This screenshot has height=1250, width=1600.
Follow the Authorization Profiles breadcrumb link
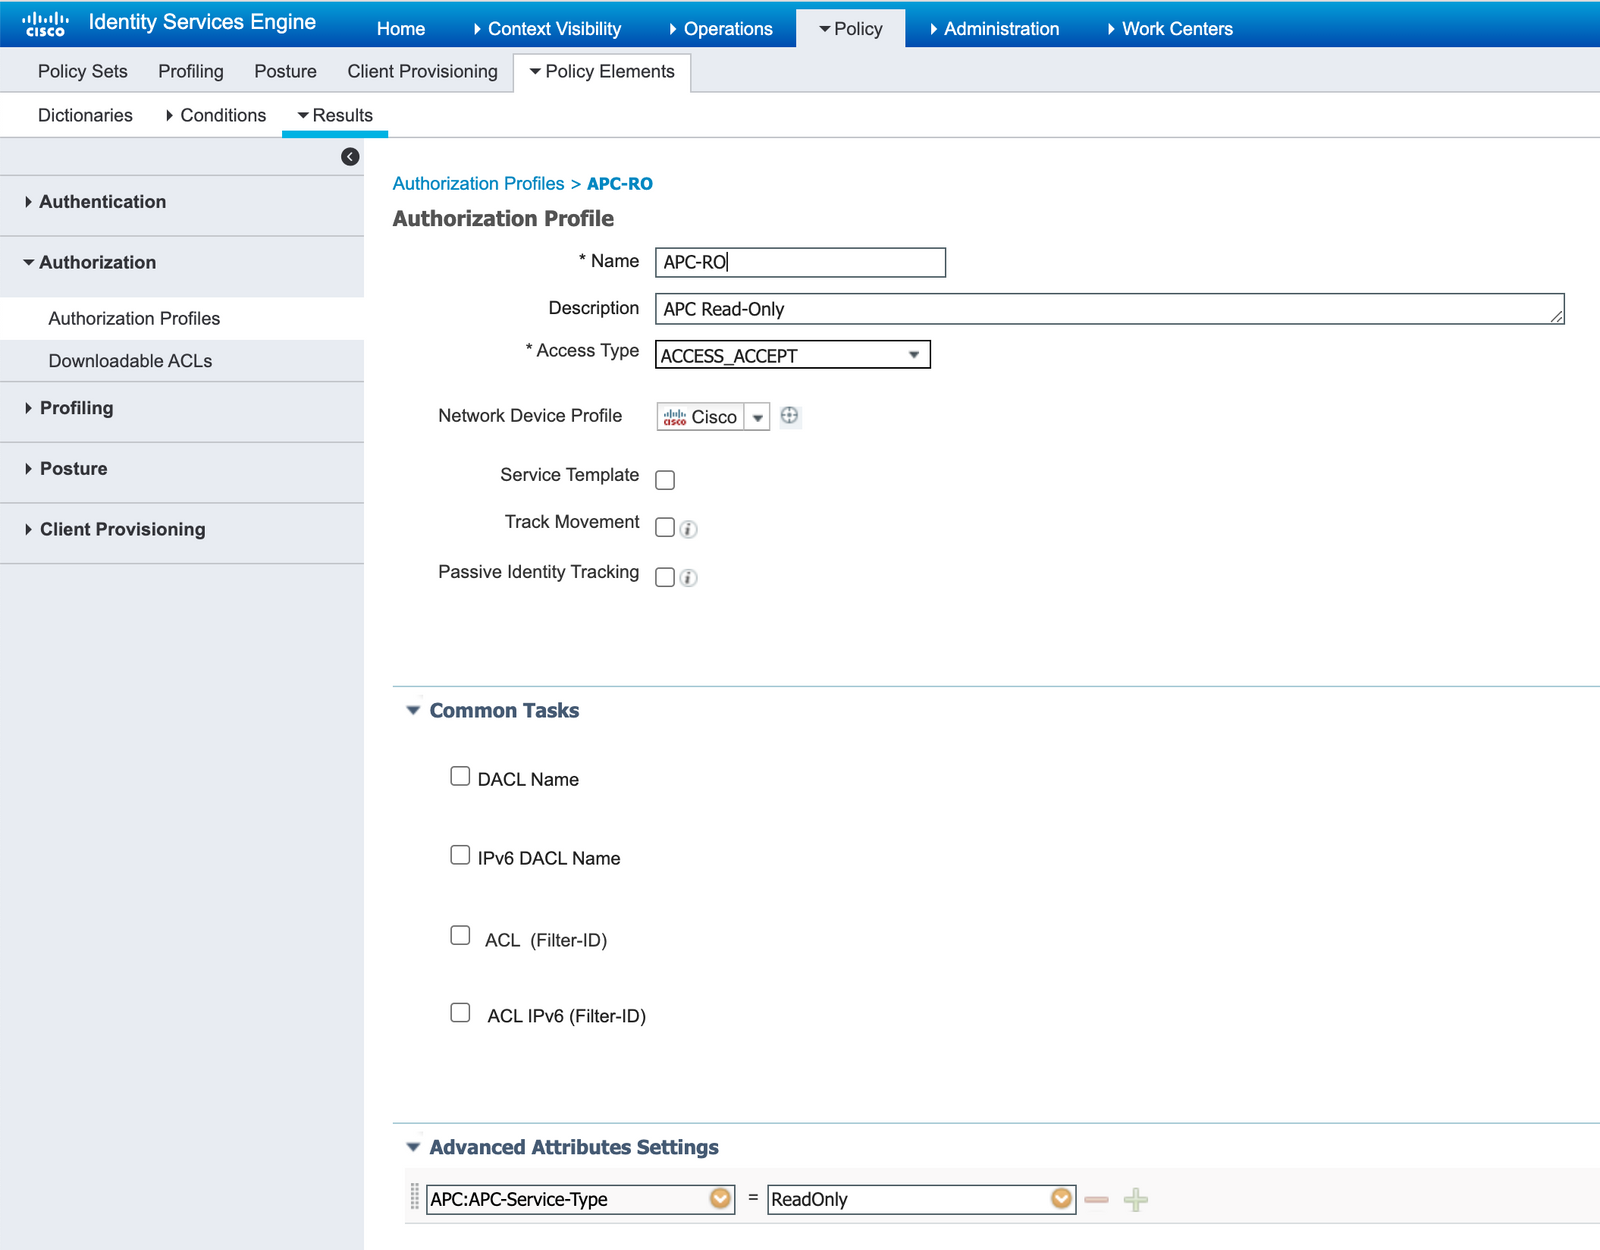478,183
